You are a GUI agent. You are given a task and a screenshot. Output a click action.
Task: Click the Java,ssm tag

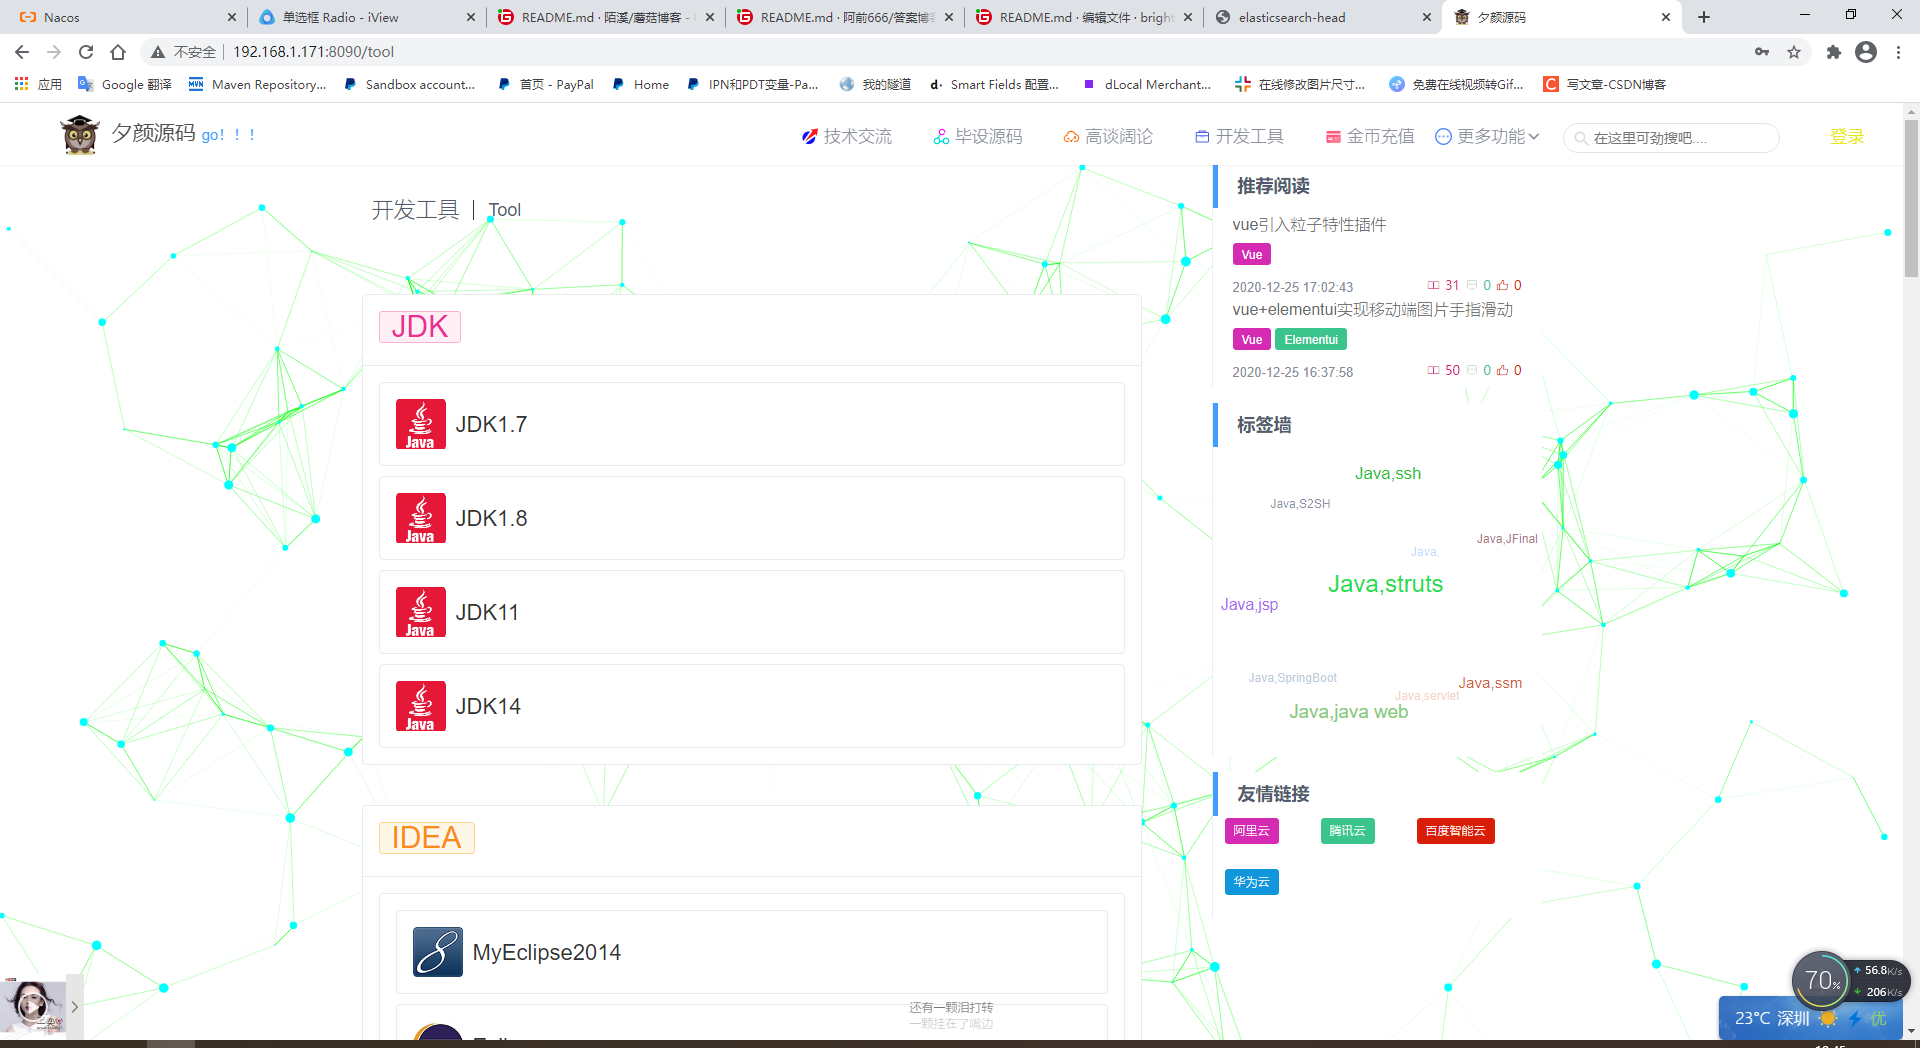click(1490, 683)
